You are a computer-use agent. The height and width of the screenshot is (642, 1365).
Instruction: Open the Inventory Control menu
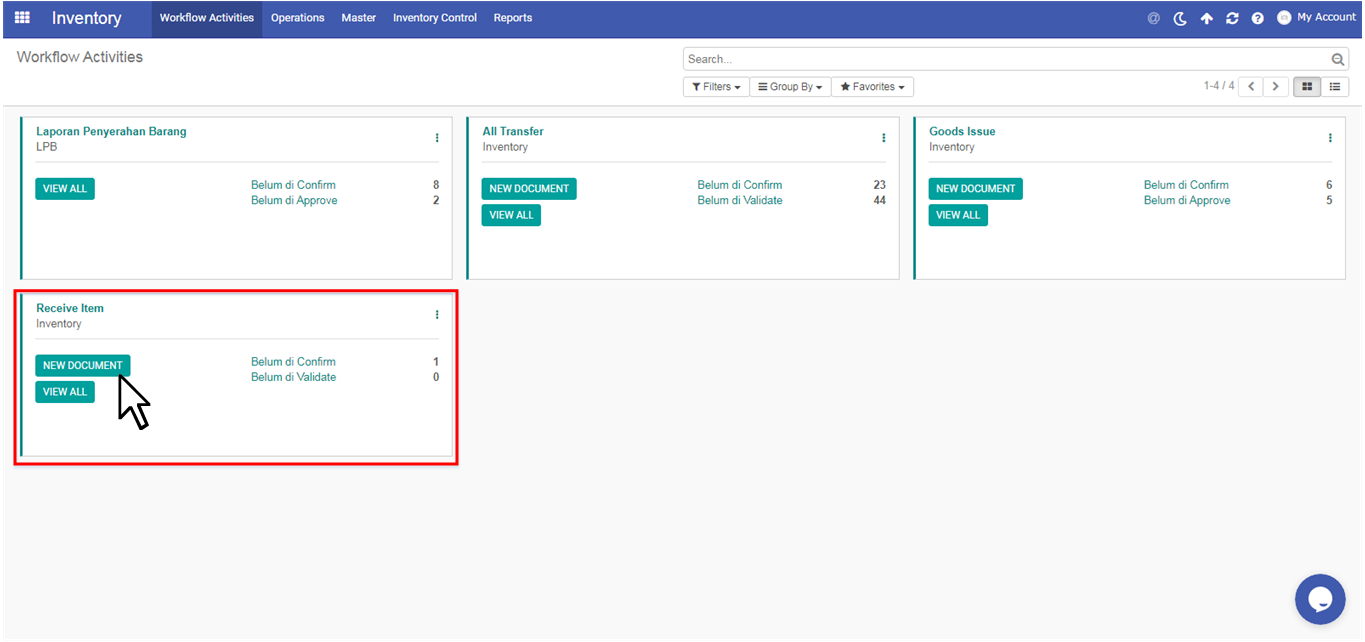tap(434, 18)
